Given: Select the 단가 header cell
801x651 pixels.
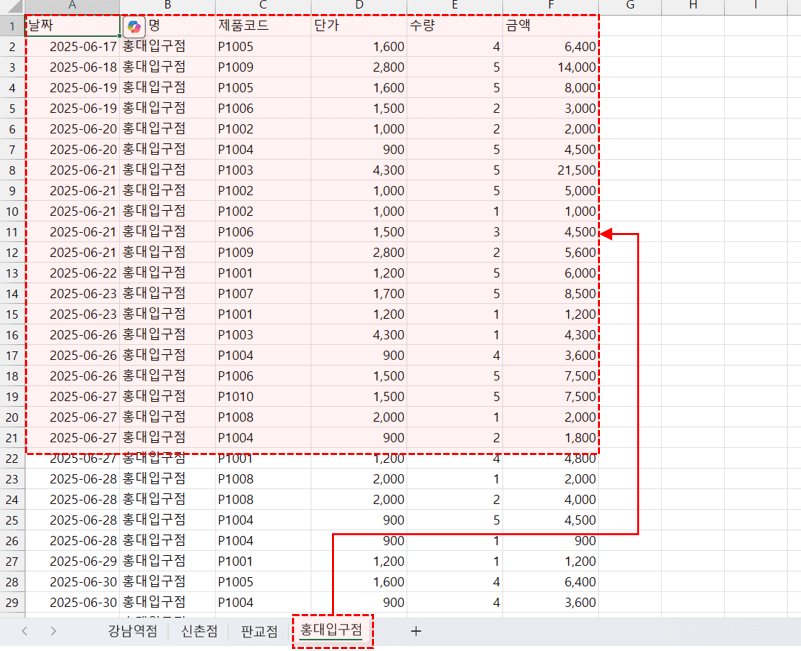Looking at the screenshot, I should click(x=358, y=26).
